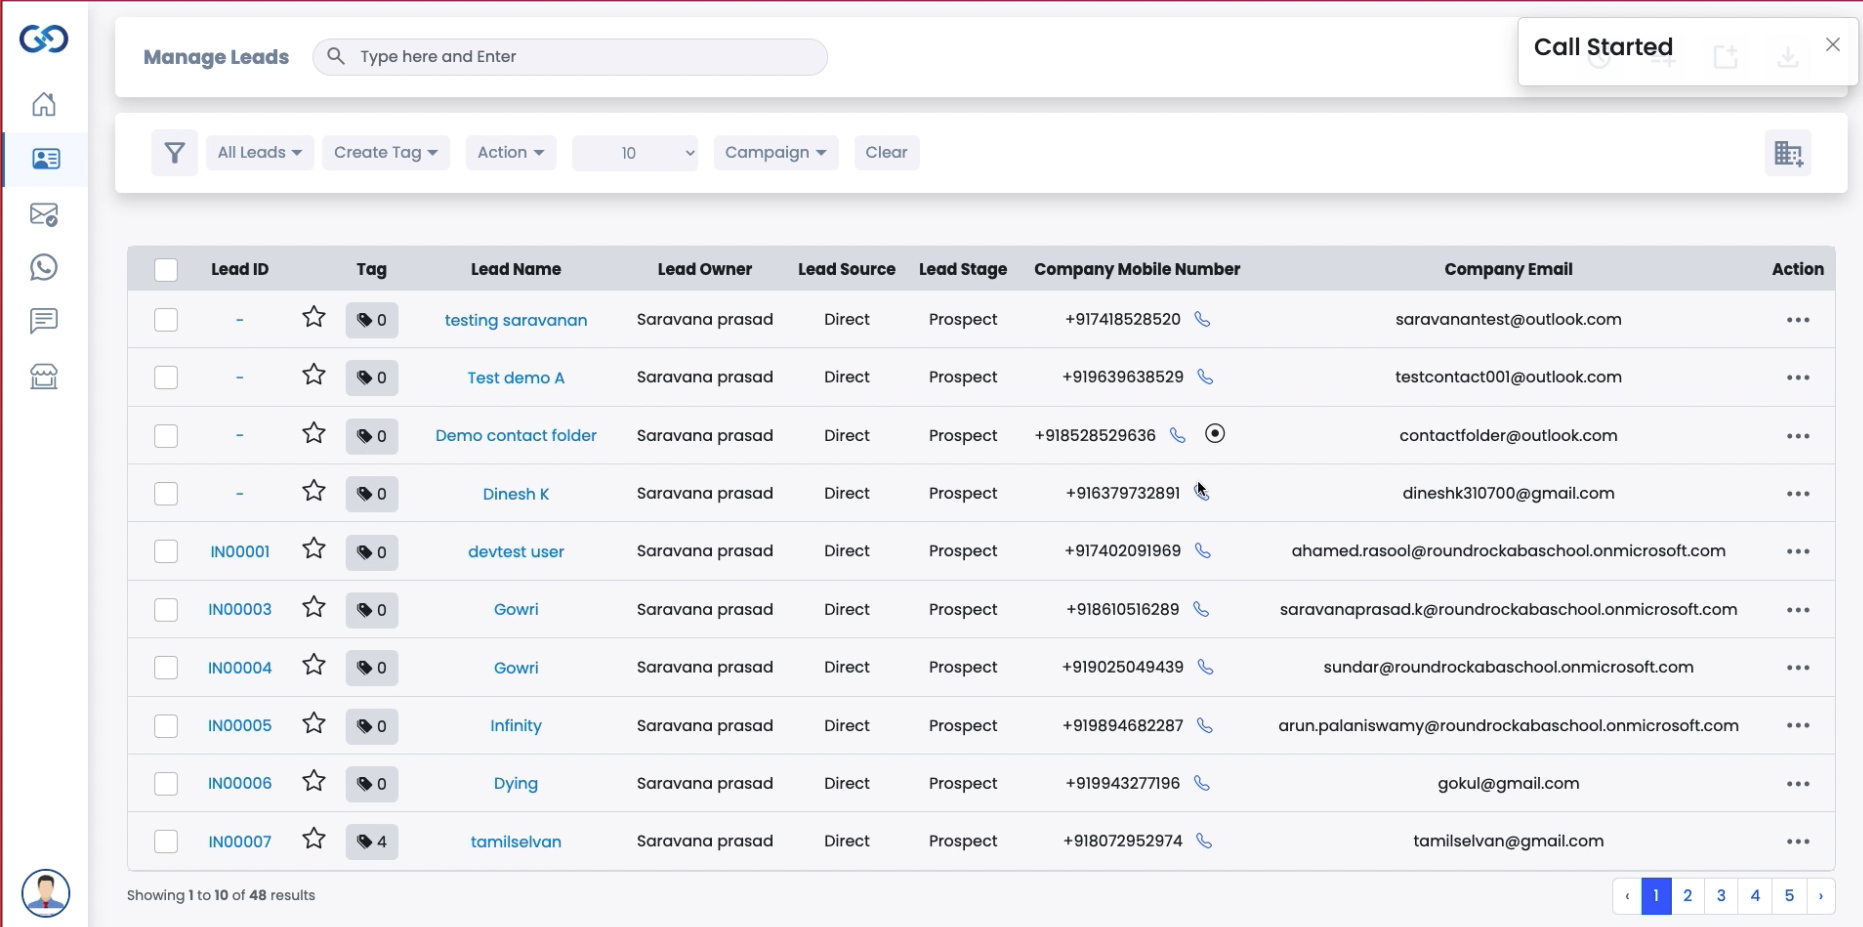The image size is (1863, 927).
Task: Open the Home icon in sidebar
Action: pos(44,105)
